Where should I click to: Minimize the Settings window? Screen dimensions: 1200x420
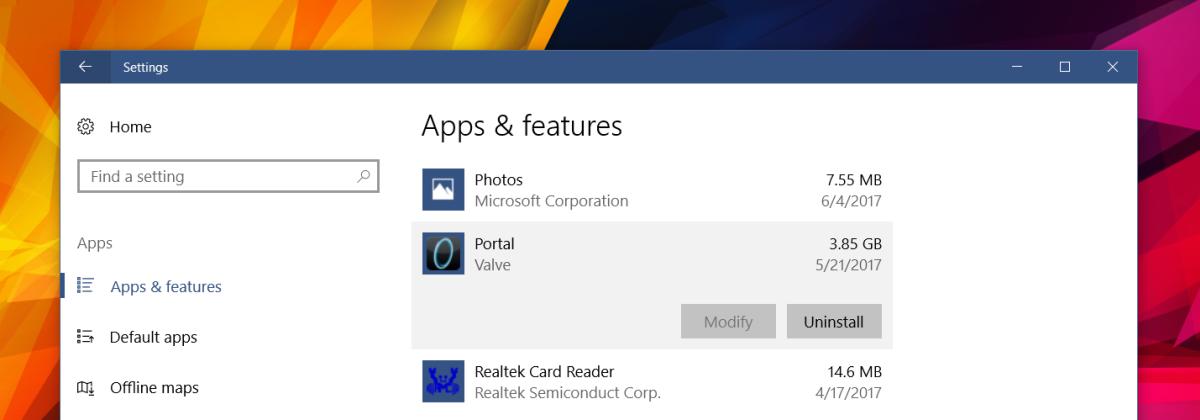click(x=1017, y=67)
